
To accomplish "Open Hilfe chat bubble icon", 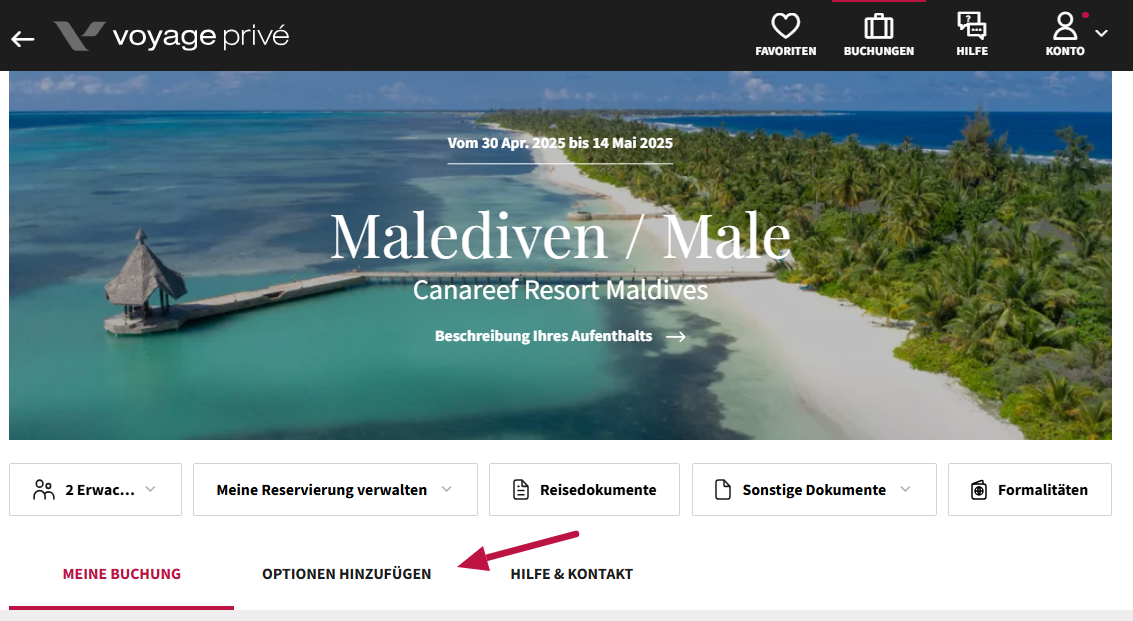I will tap(972, 26).
